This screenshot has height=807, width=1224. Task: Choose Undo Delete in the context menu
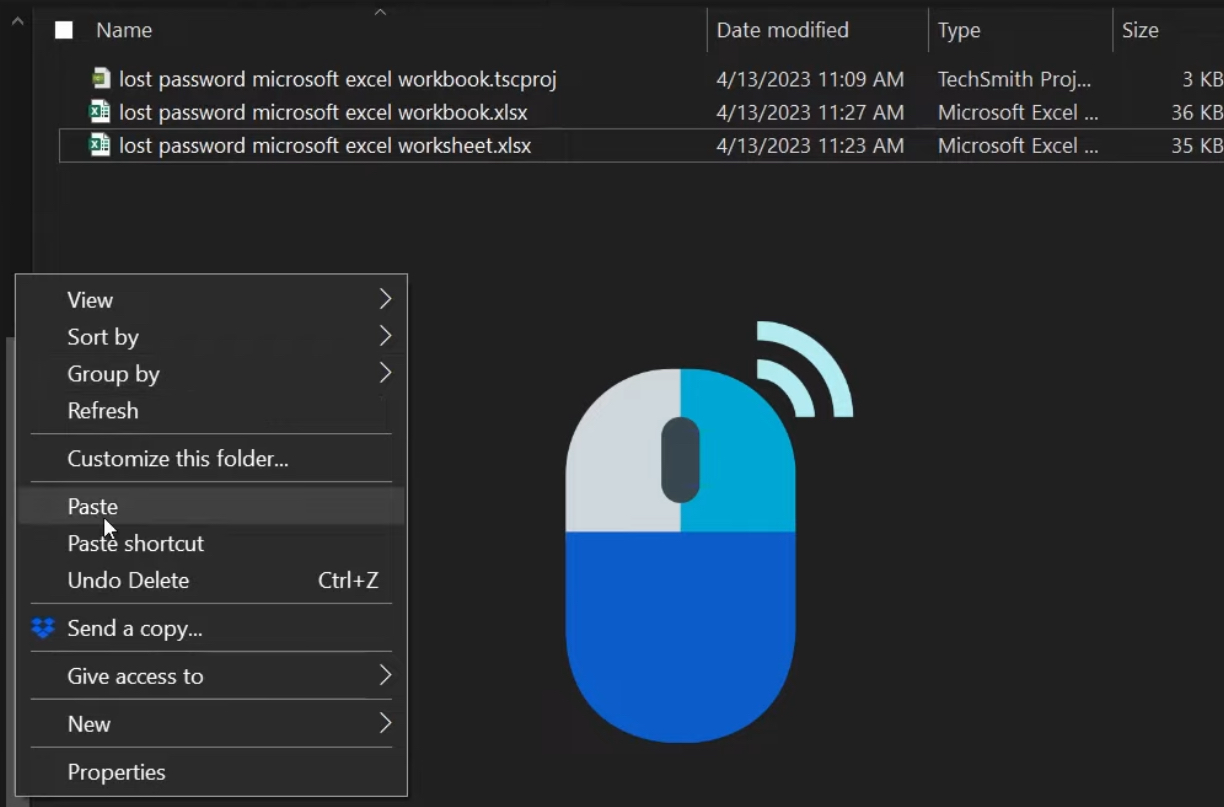(212, 580)
